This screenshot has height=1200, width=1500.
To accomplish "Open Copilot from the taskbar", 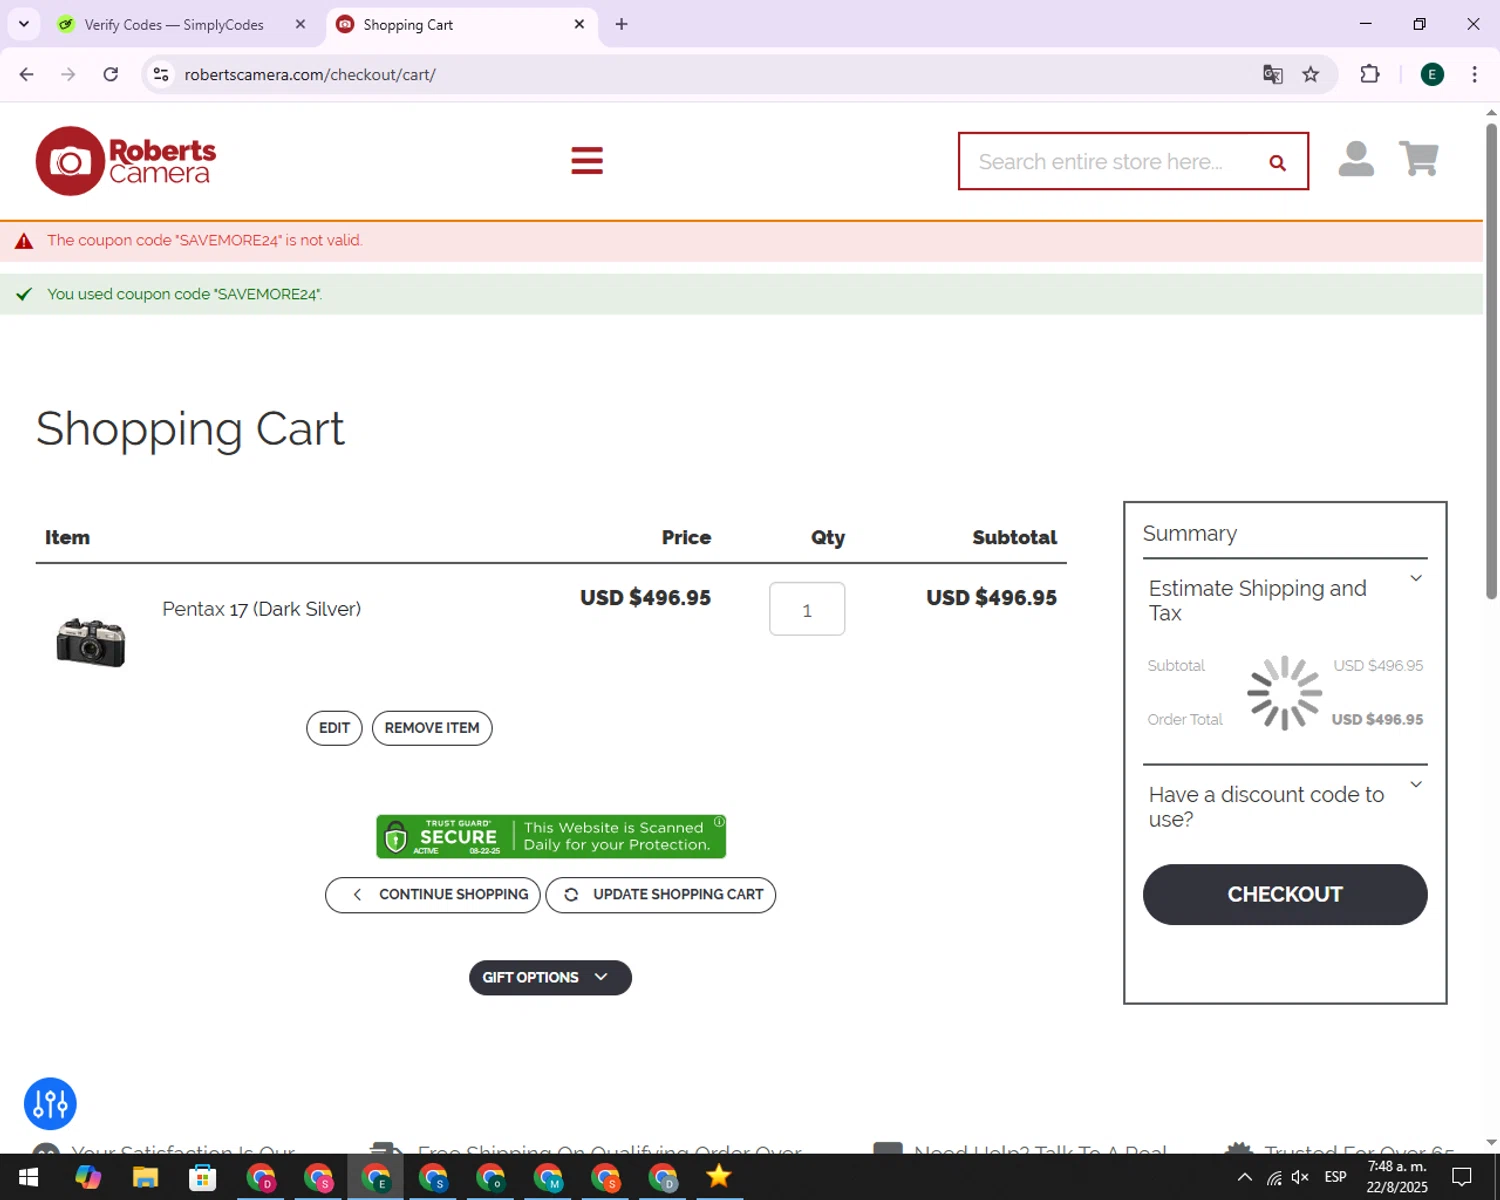I will (87, 1177).
